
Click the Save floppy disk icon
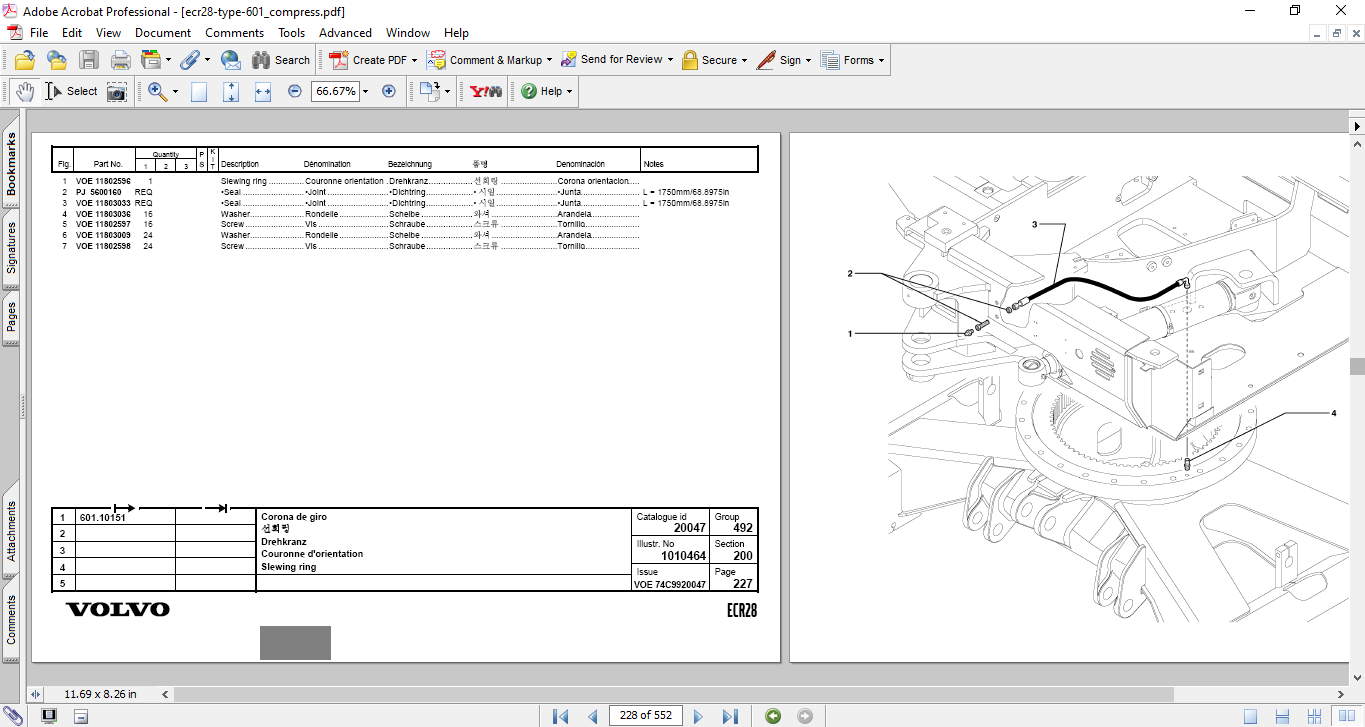89,60
